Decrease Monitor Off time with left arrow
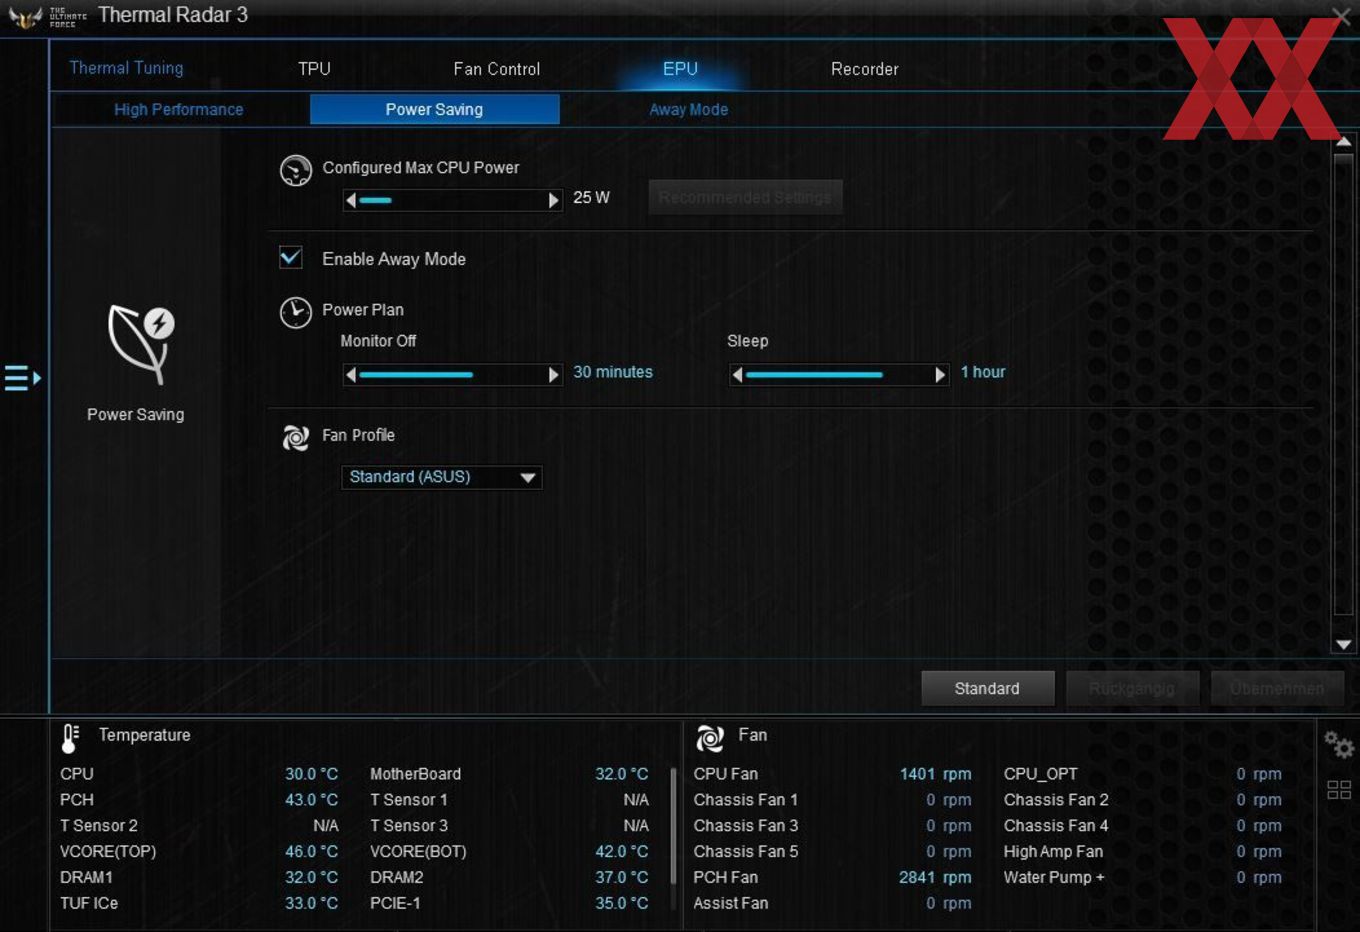 pos(350,374)
